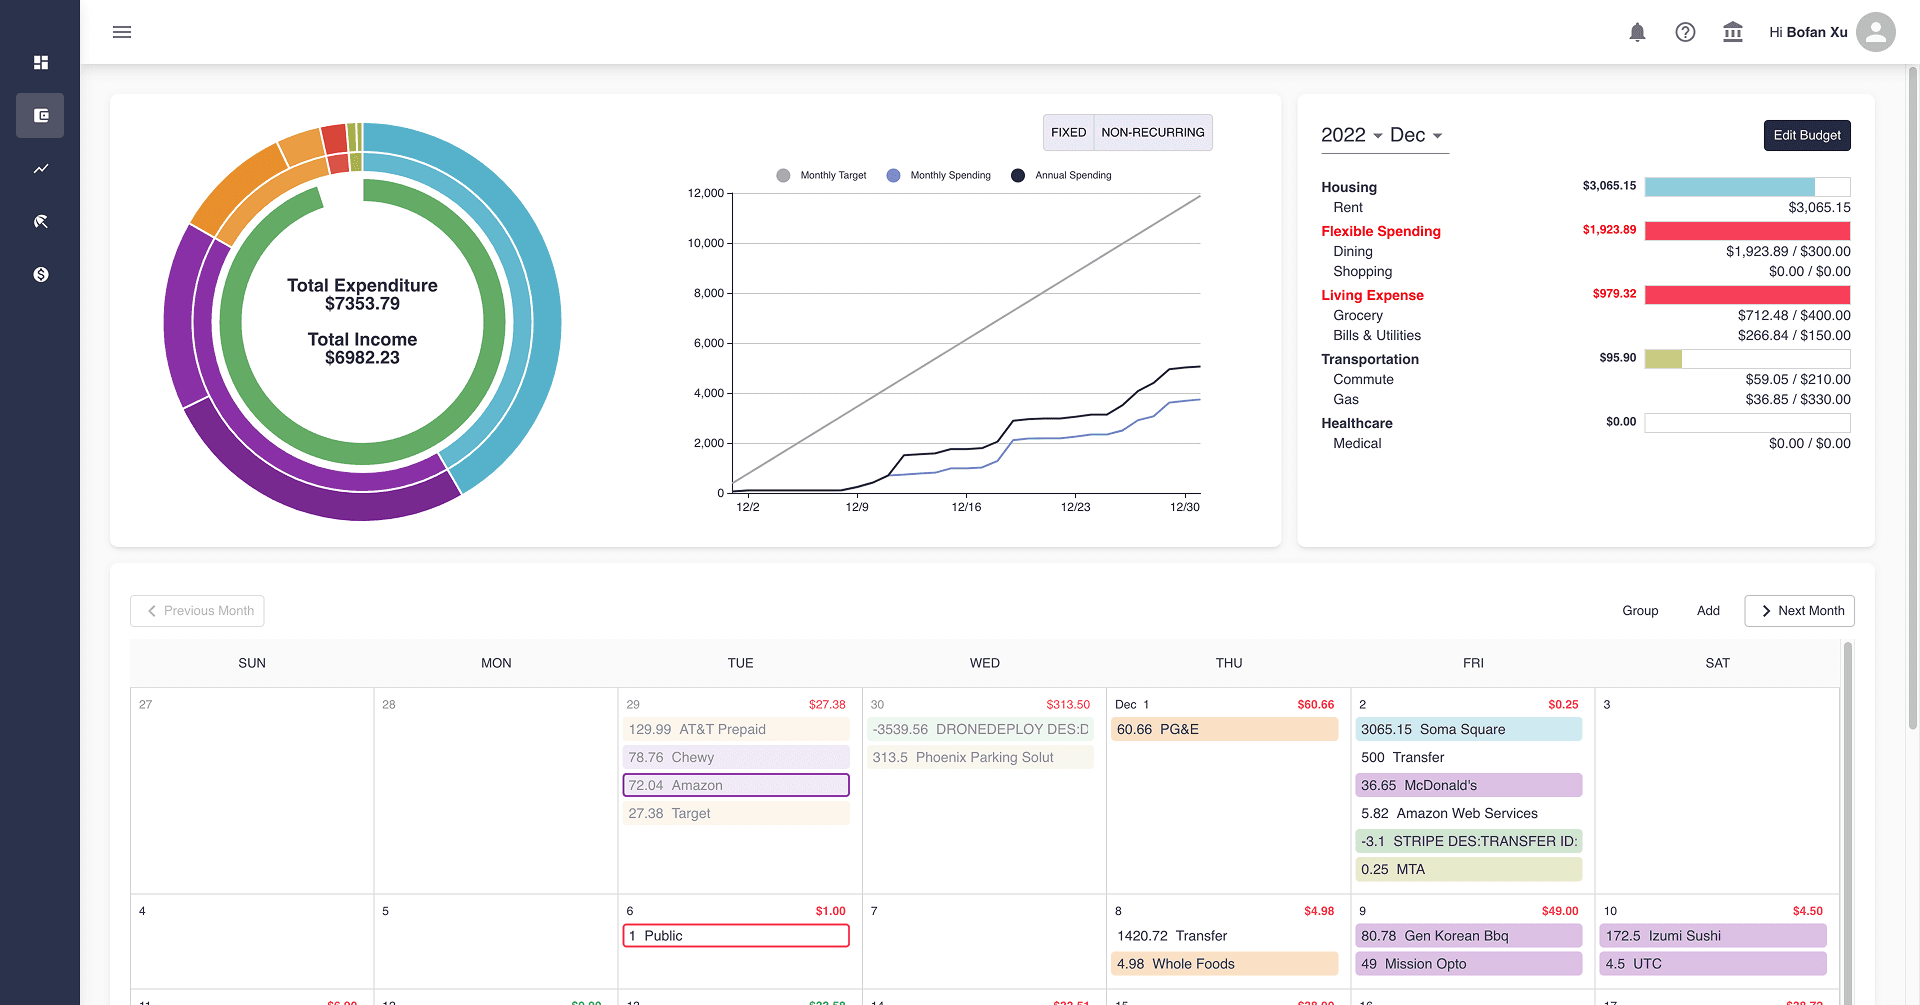The image size is (1920, 1005).
Task: Click the Gas budget row
Action: coord(1586,399)
